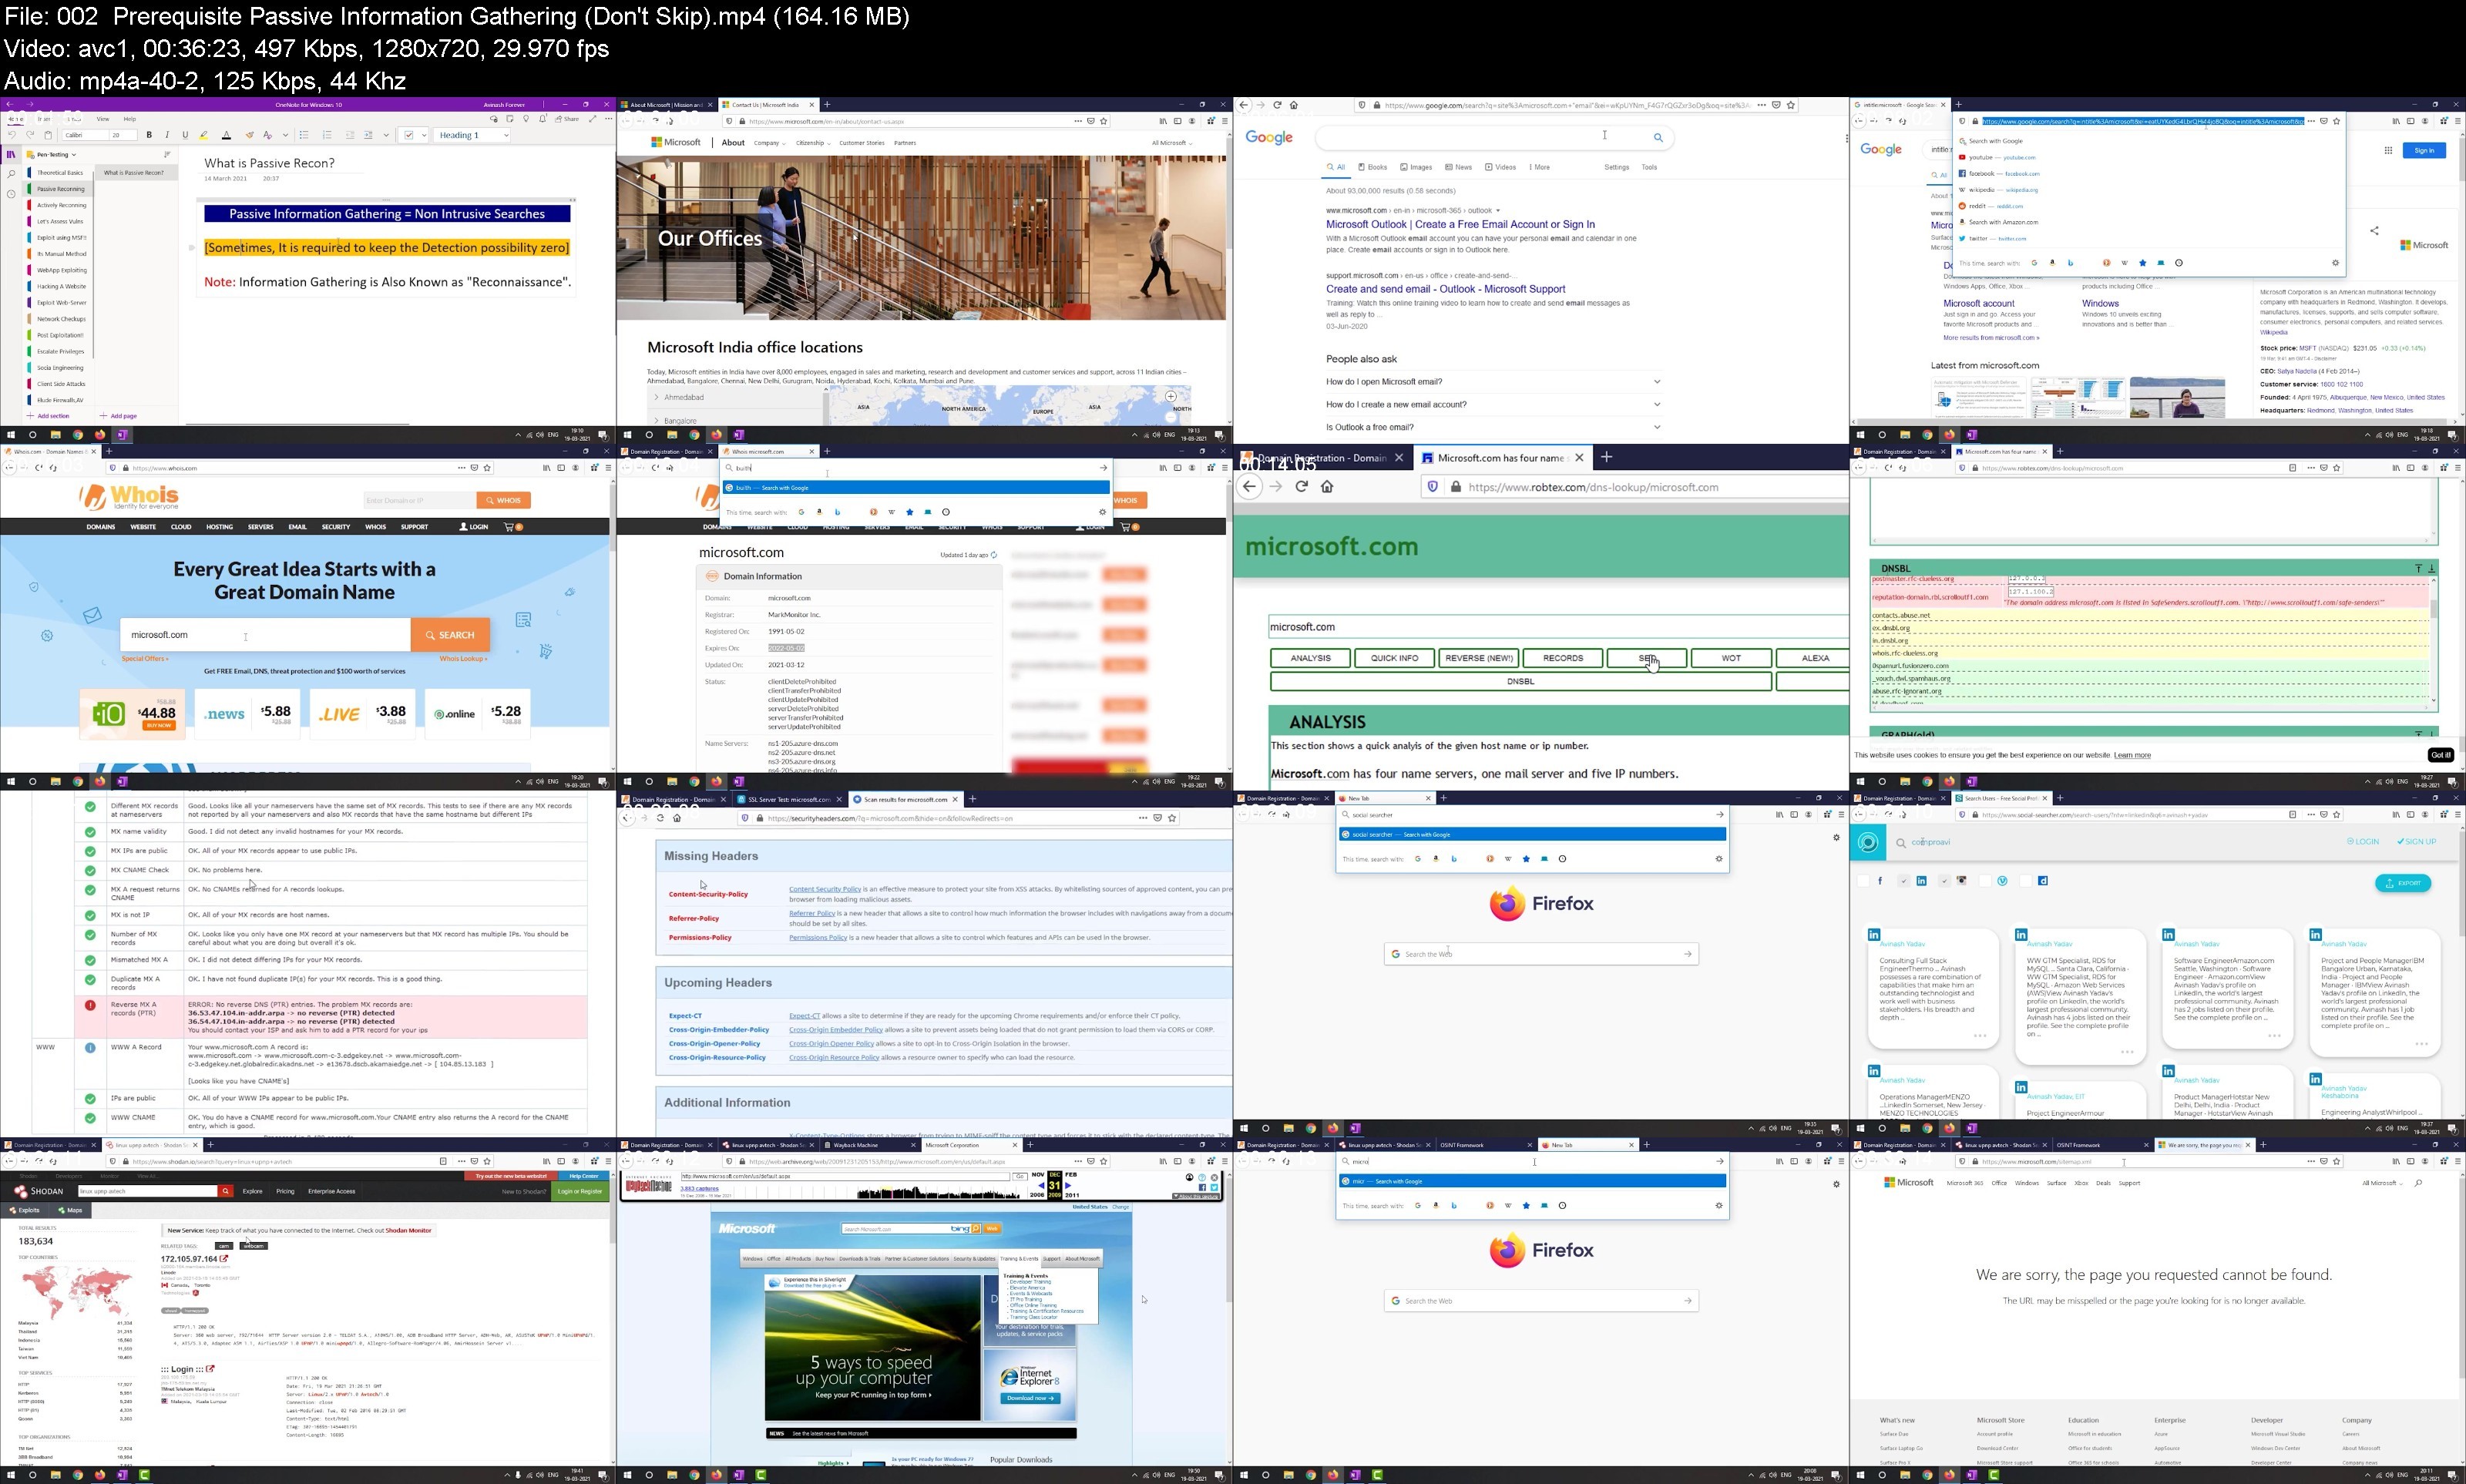The image size is (2466, 1484).
Task: Toggle Italic in the OneNote ribbon
Action: tap(167, 135)
